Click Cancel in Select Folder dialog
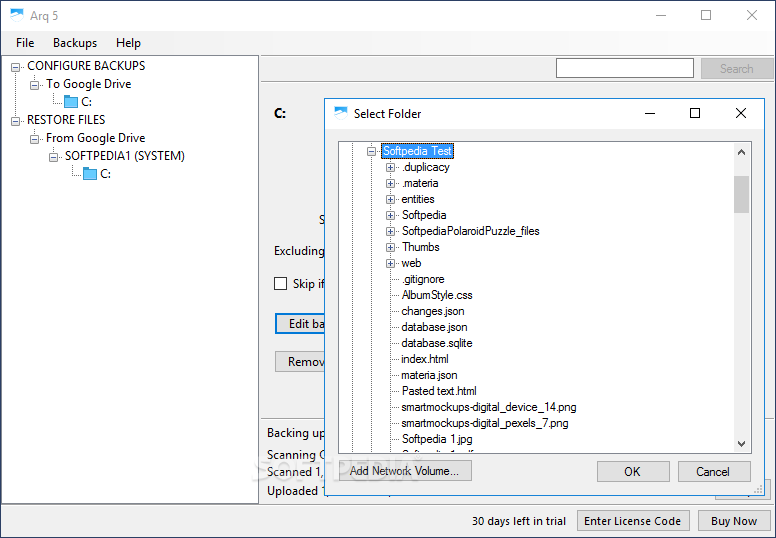 [714, 471]
